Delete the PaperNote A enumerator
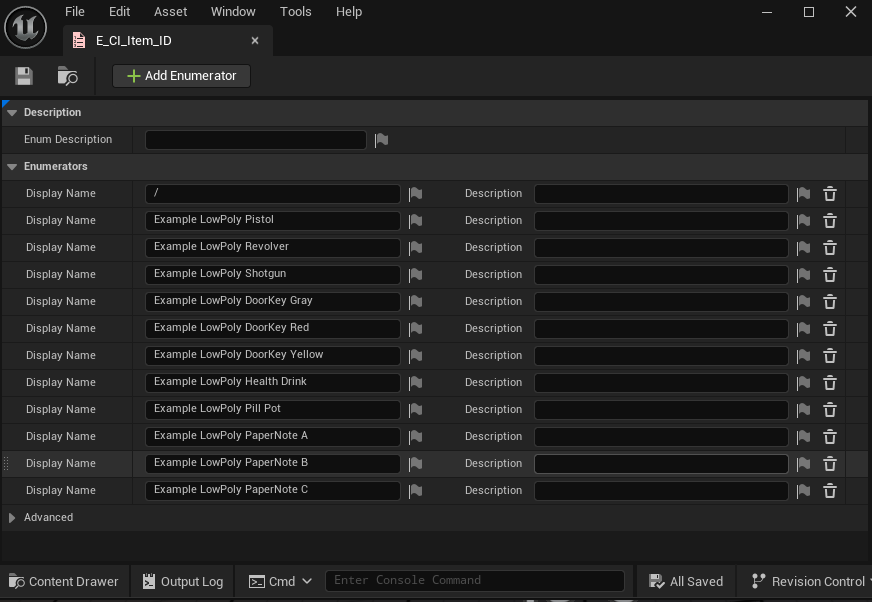 (830, 437)
